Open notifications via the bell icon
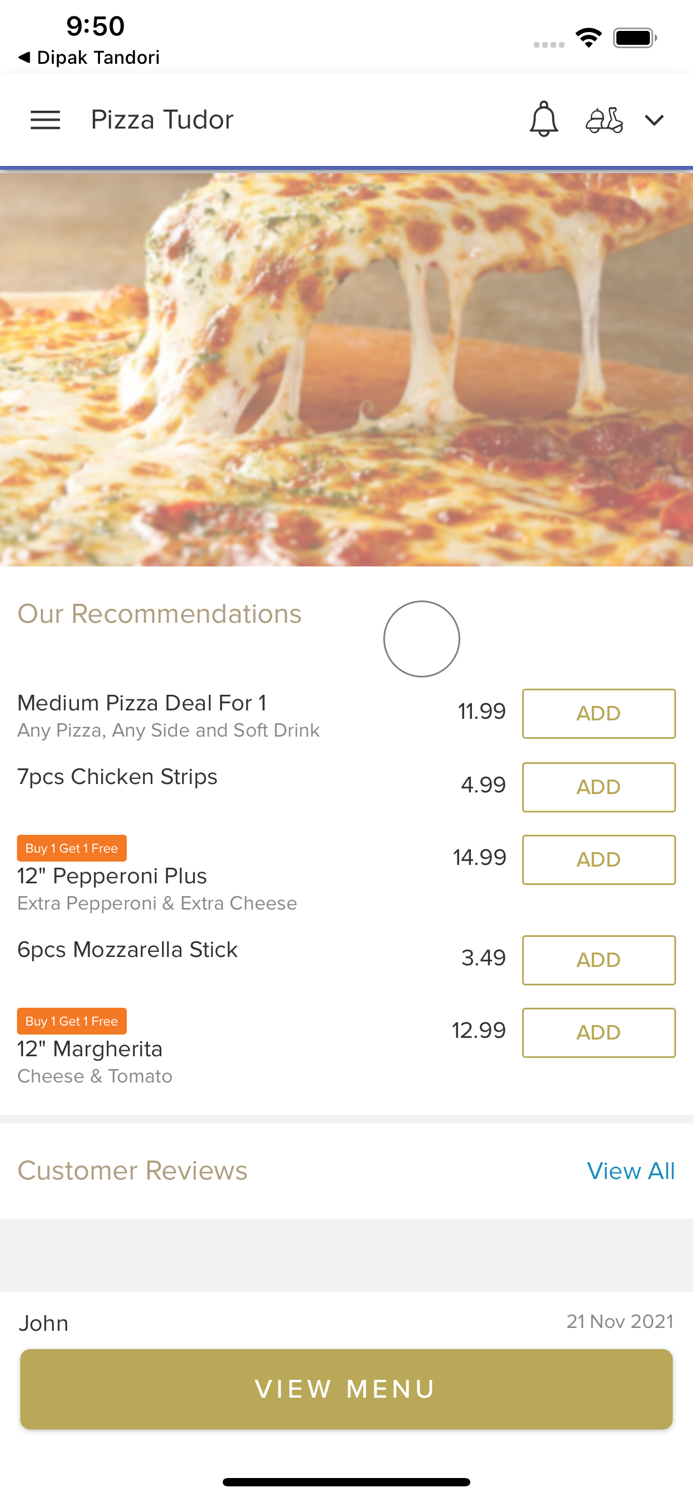693x1500 pixels. point(544,119)
